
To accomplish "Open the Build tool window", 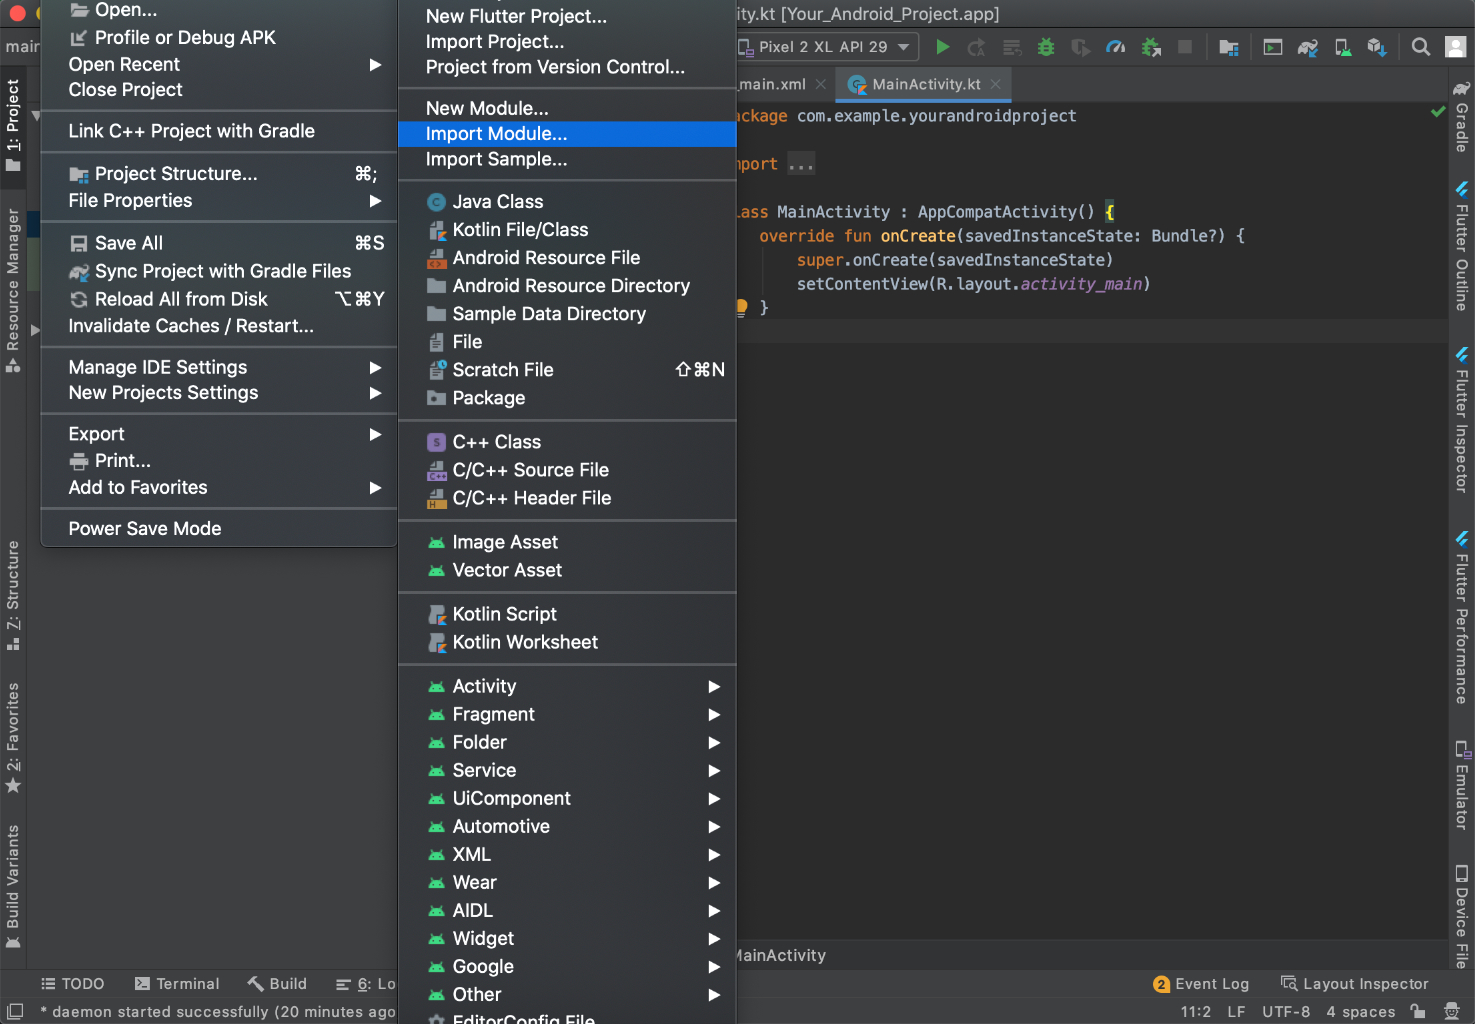I will coord(277,984).
